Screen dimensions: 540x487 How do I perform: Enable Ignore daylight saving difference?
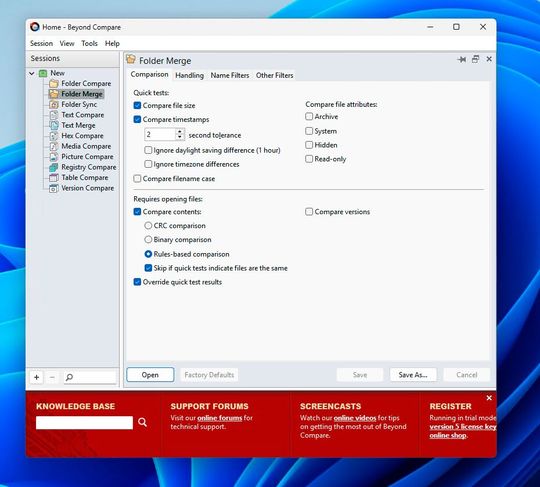click(x=148, y=150)
